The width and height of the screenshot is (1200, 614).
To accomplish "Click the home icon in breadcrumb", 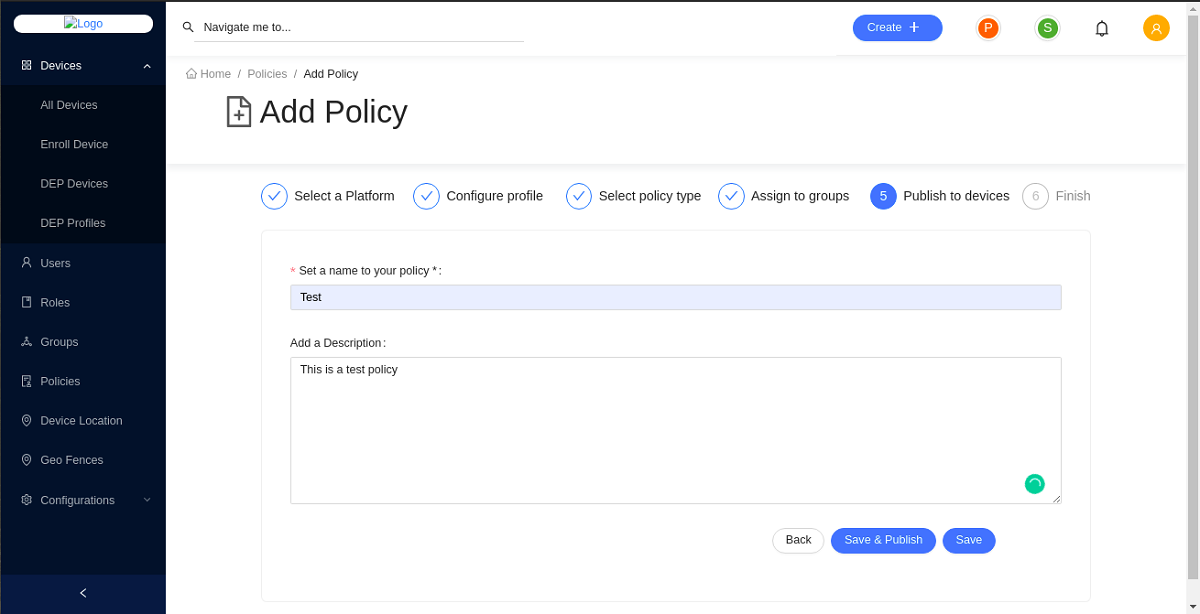I will [191, 74].
